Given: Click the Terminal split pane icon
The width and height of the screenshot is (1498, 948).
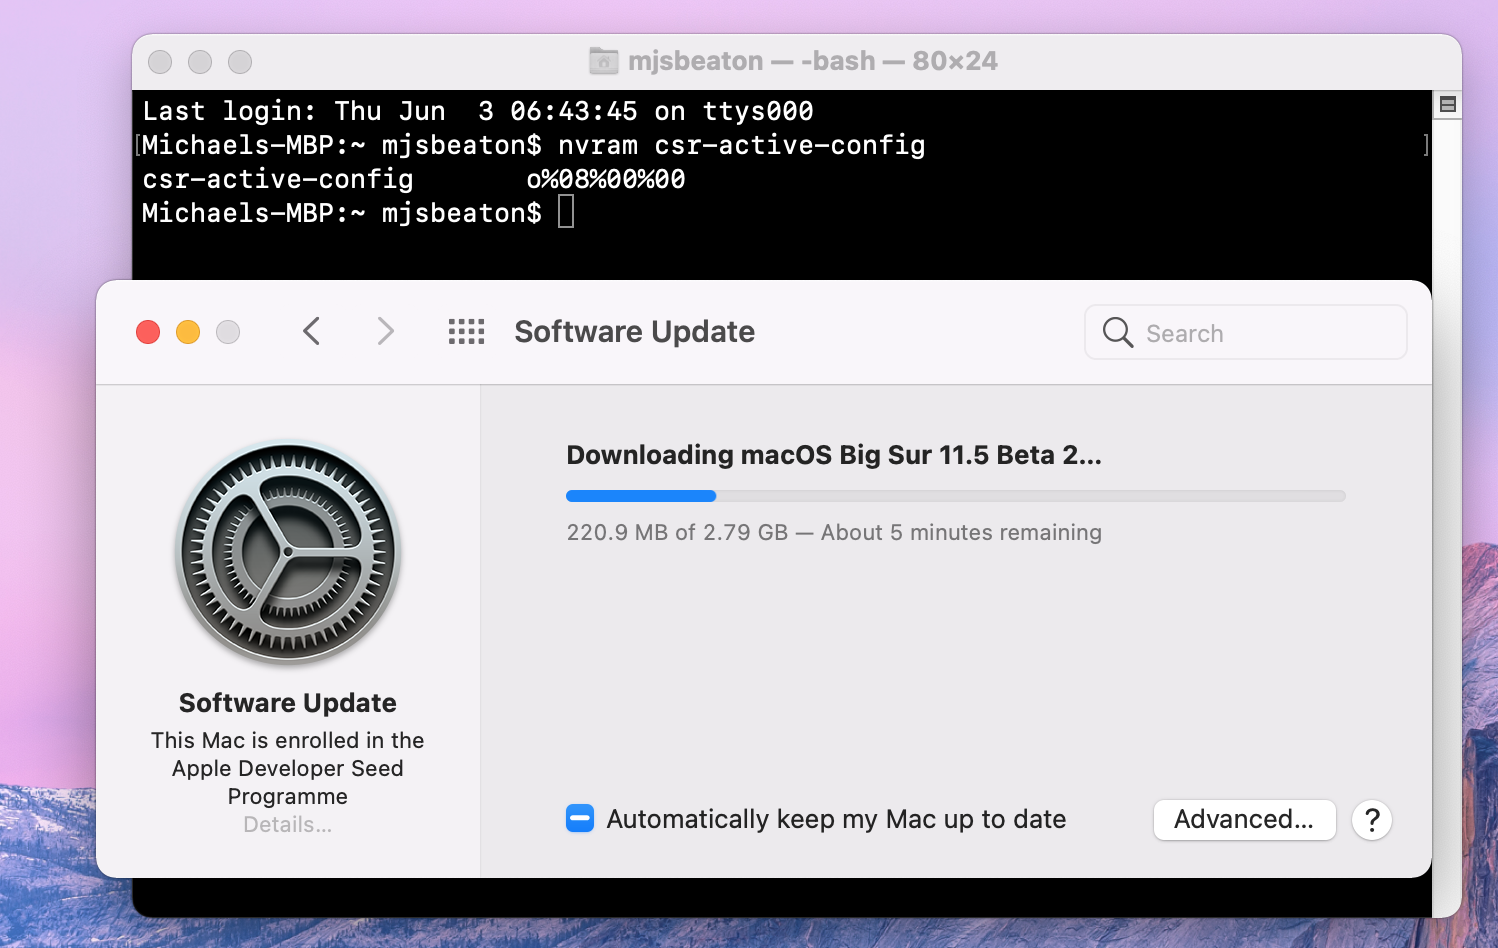Looking at the screenshot, I should pyautogui.click(x=1447, y=104).
